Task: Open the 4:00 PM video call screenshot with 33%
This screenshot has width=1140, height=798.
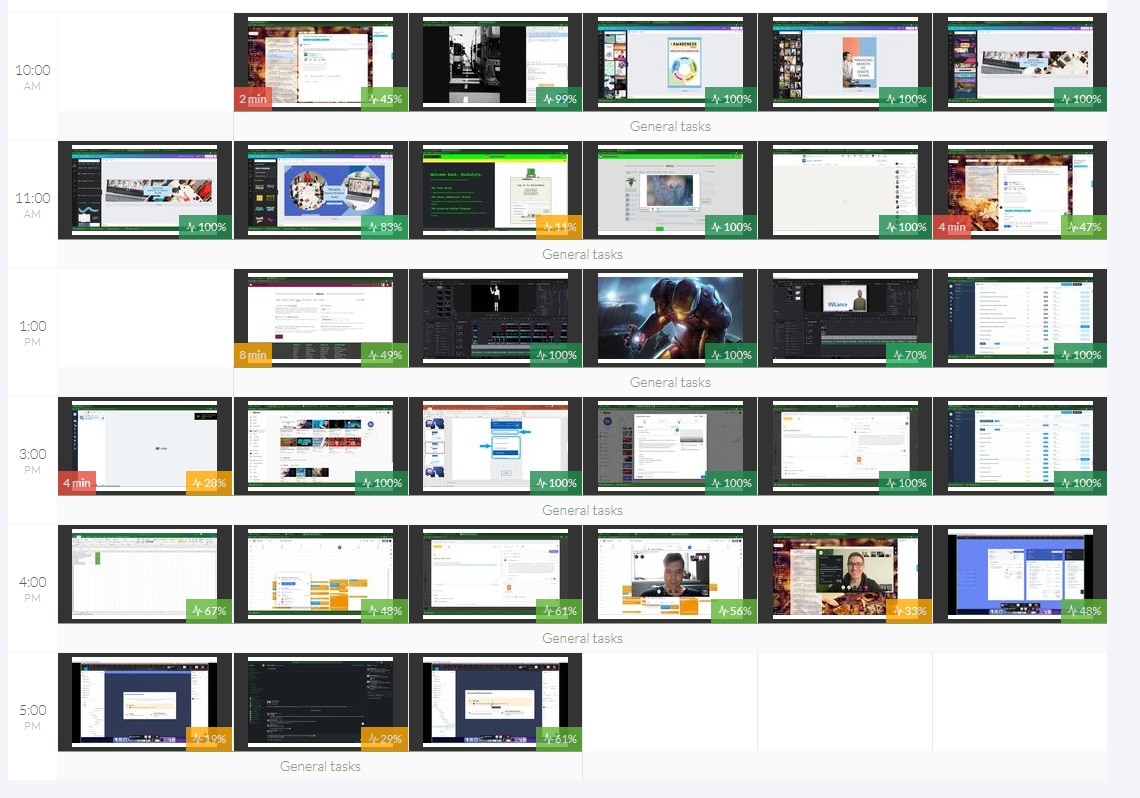Action: click(845, 573)
